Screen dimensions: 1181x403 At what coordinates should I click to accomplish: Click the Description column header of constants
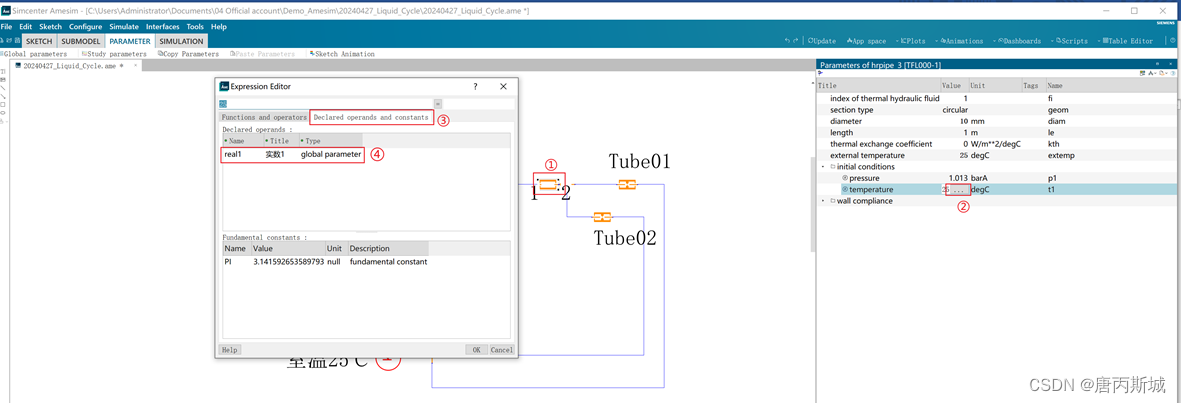(388, 249)
